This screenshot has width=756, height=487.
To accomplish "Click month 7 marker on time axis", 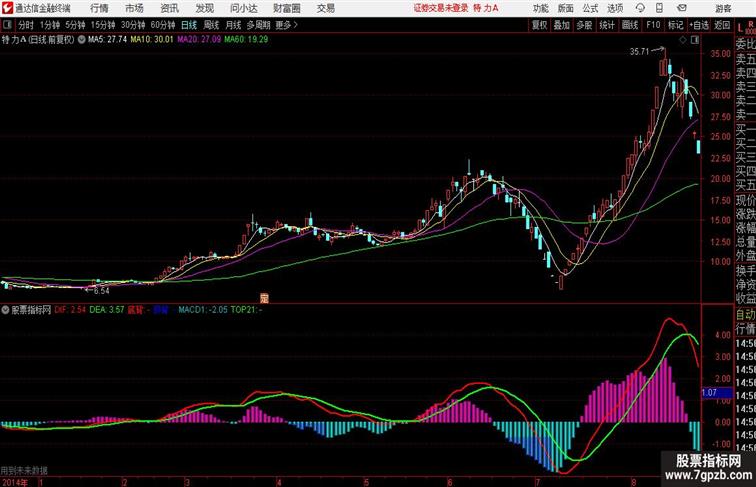I will [x=538, y=482].
